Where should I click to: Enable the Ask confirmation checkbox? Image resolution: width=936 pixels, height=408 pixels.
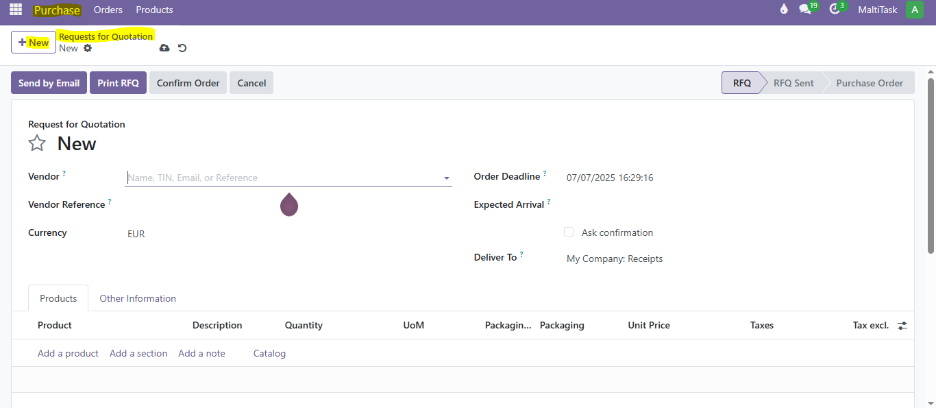click(569, 233)
